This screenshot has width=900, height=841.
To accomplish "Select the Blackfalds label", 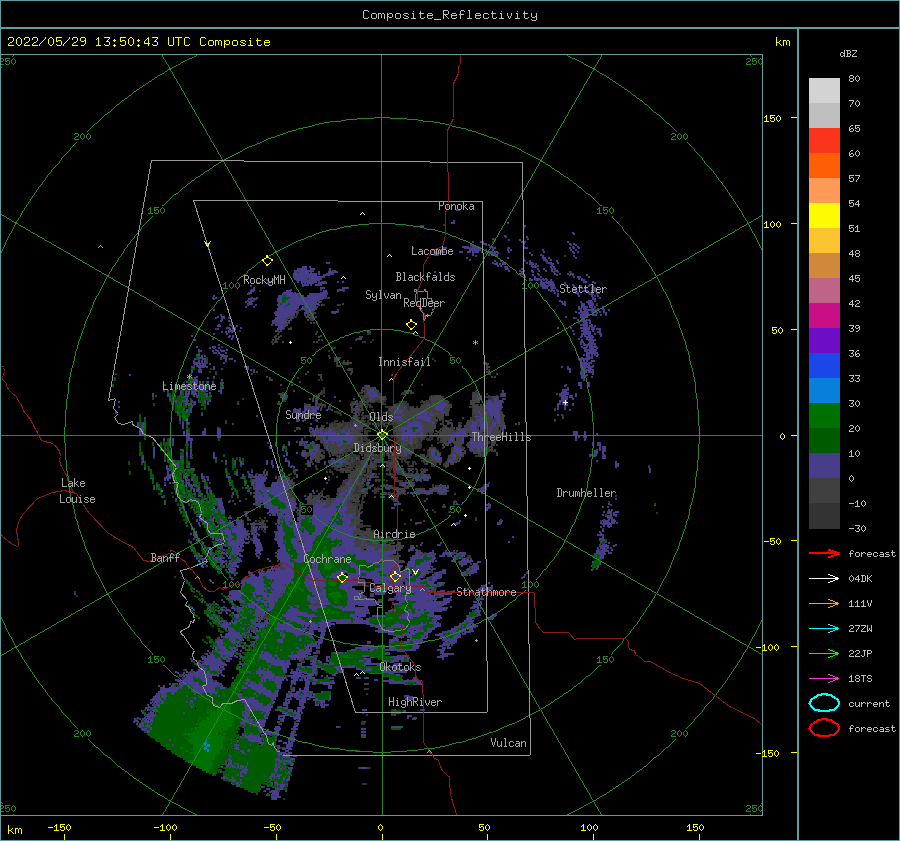I will click(425, 277).
